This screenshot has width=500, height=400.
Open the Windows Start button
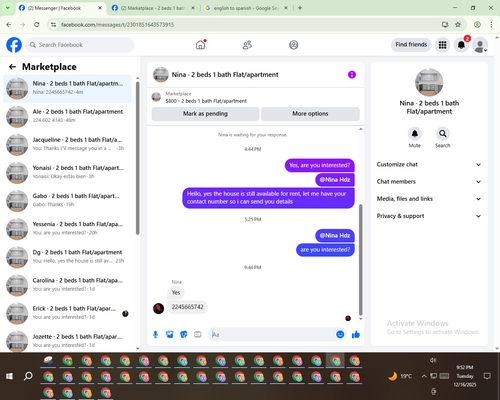click(x=9, y=376)
